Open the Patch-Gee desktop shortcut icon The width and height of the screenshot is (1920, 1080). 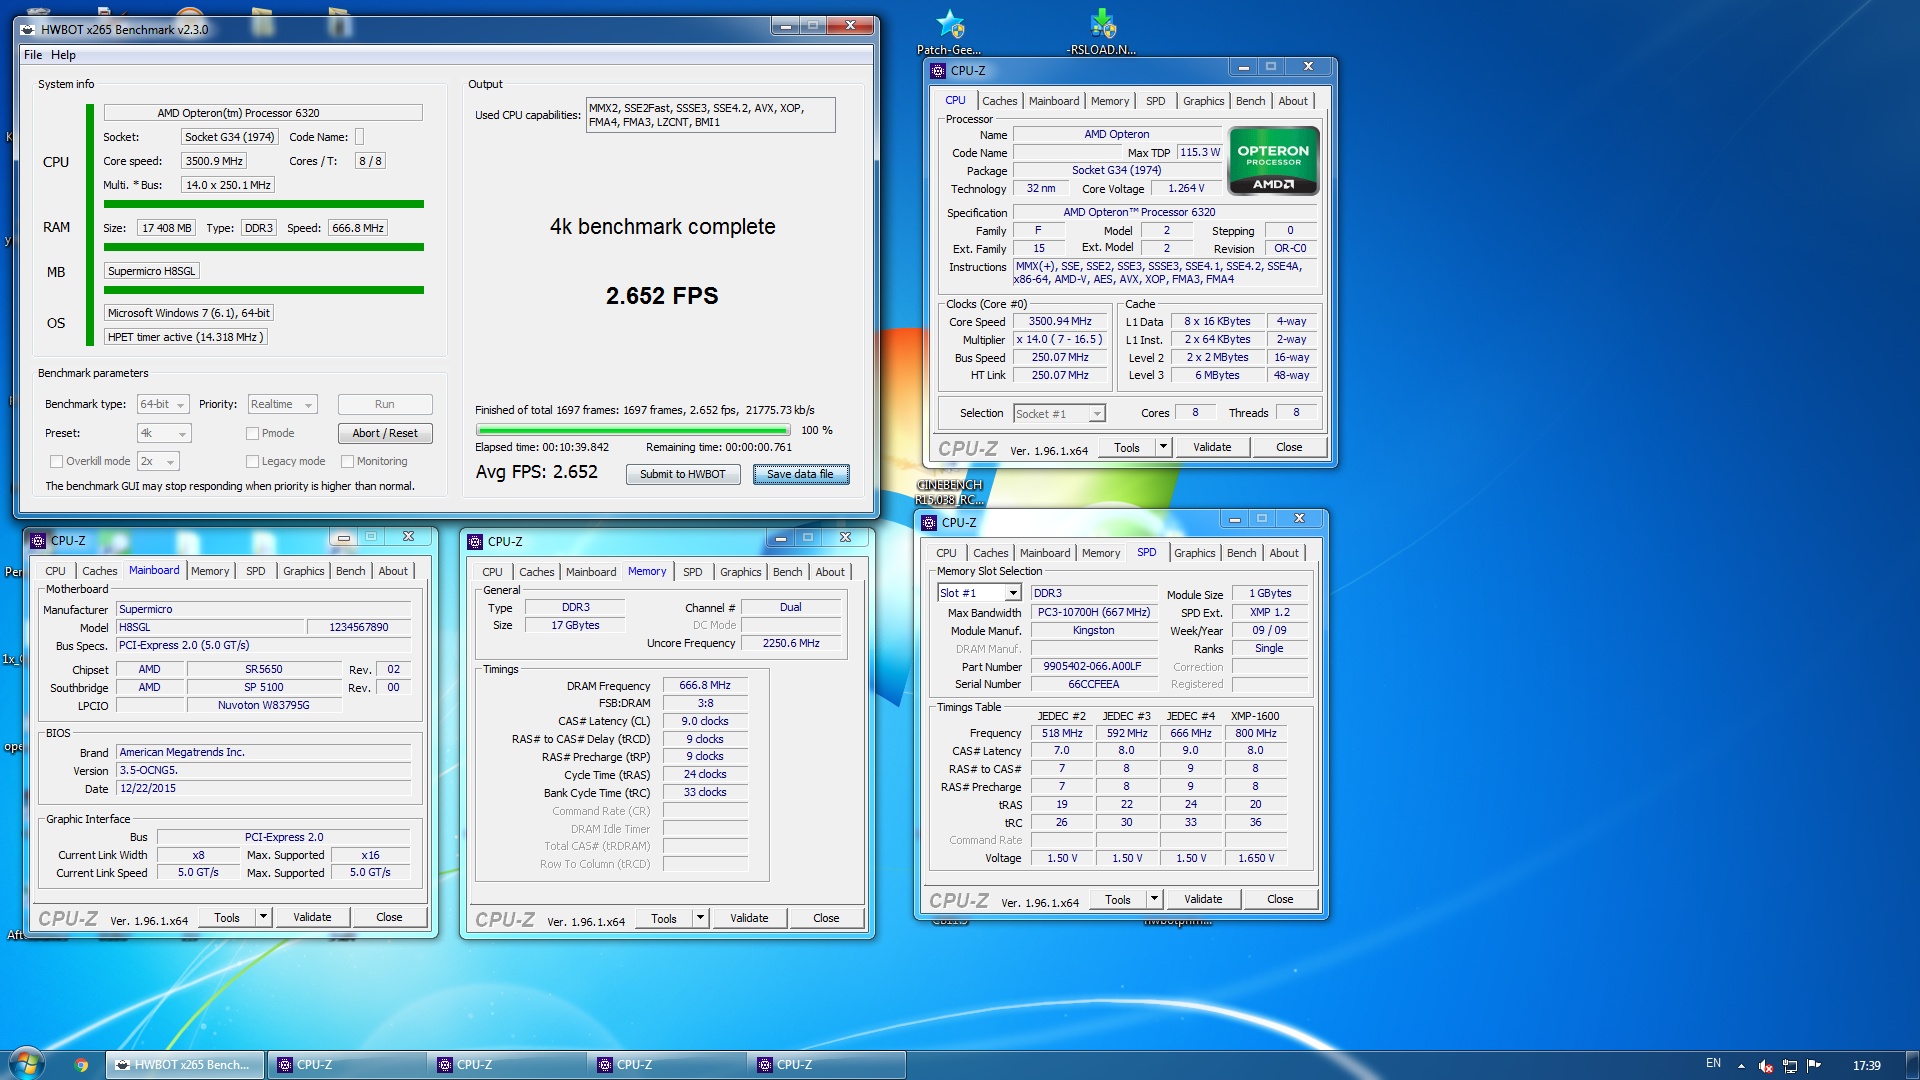(x=949, y=25)
